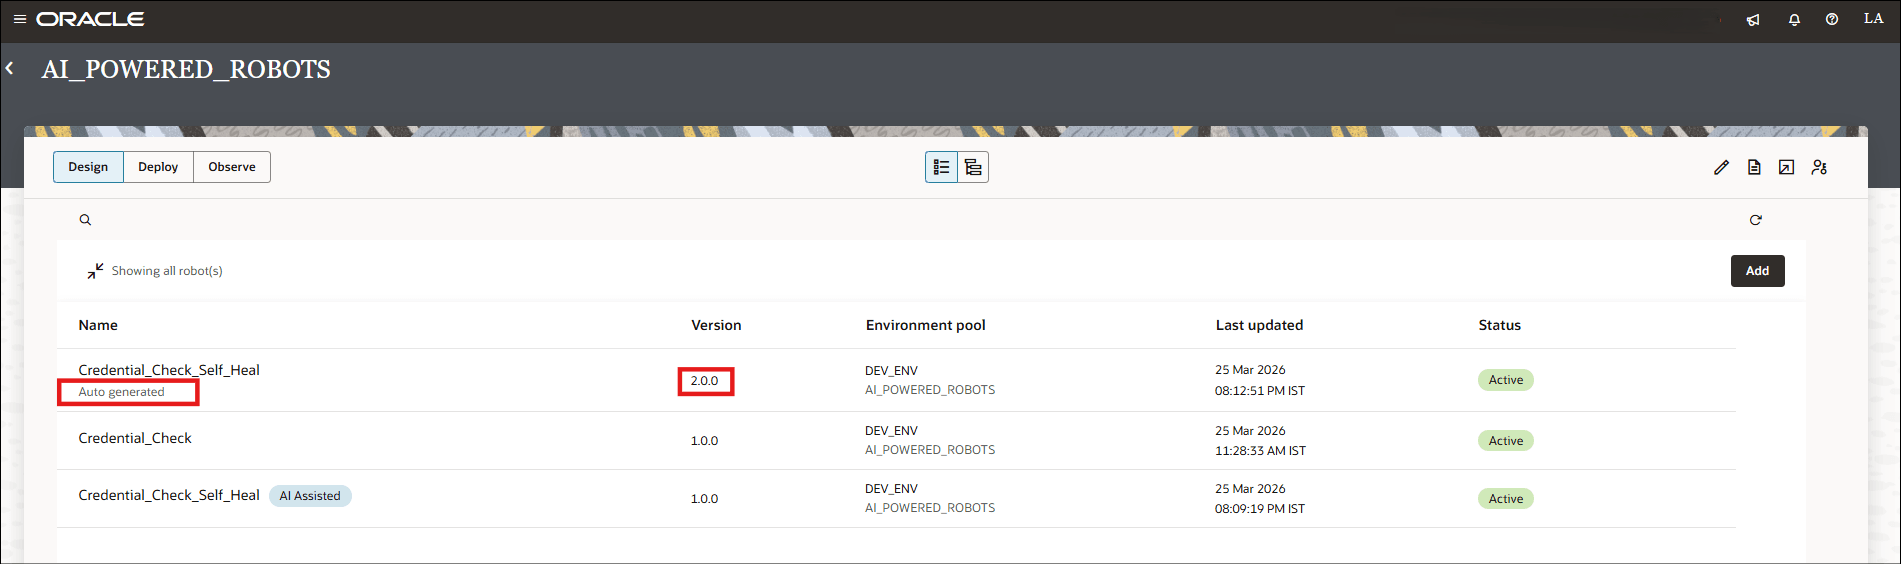The width and height of the screenshot is (1901, 564).
Task: Click version 2.0.0 cell
Action: [x=704, y=381]
